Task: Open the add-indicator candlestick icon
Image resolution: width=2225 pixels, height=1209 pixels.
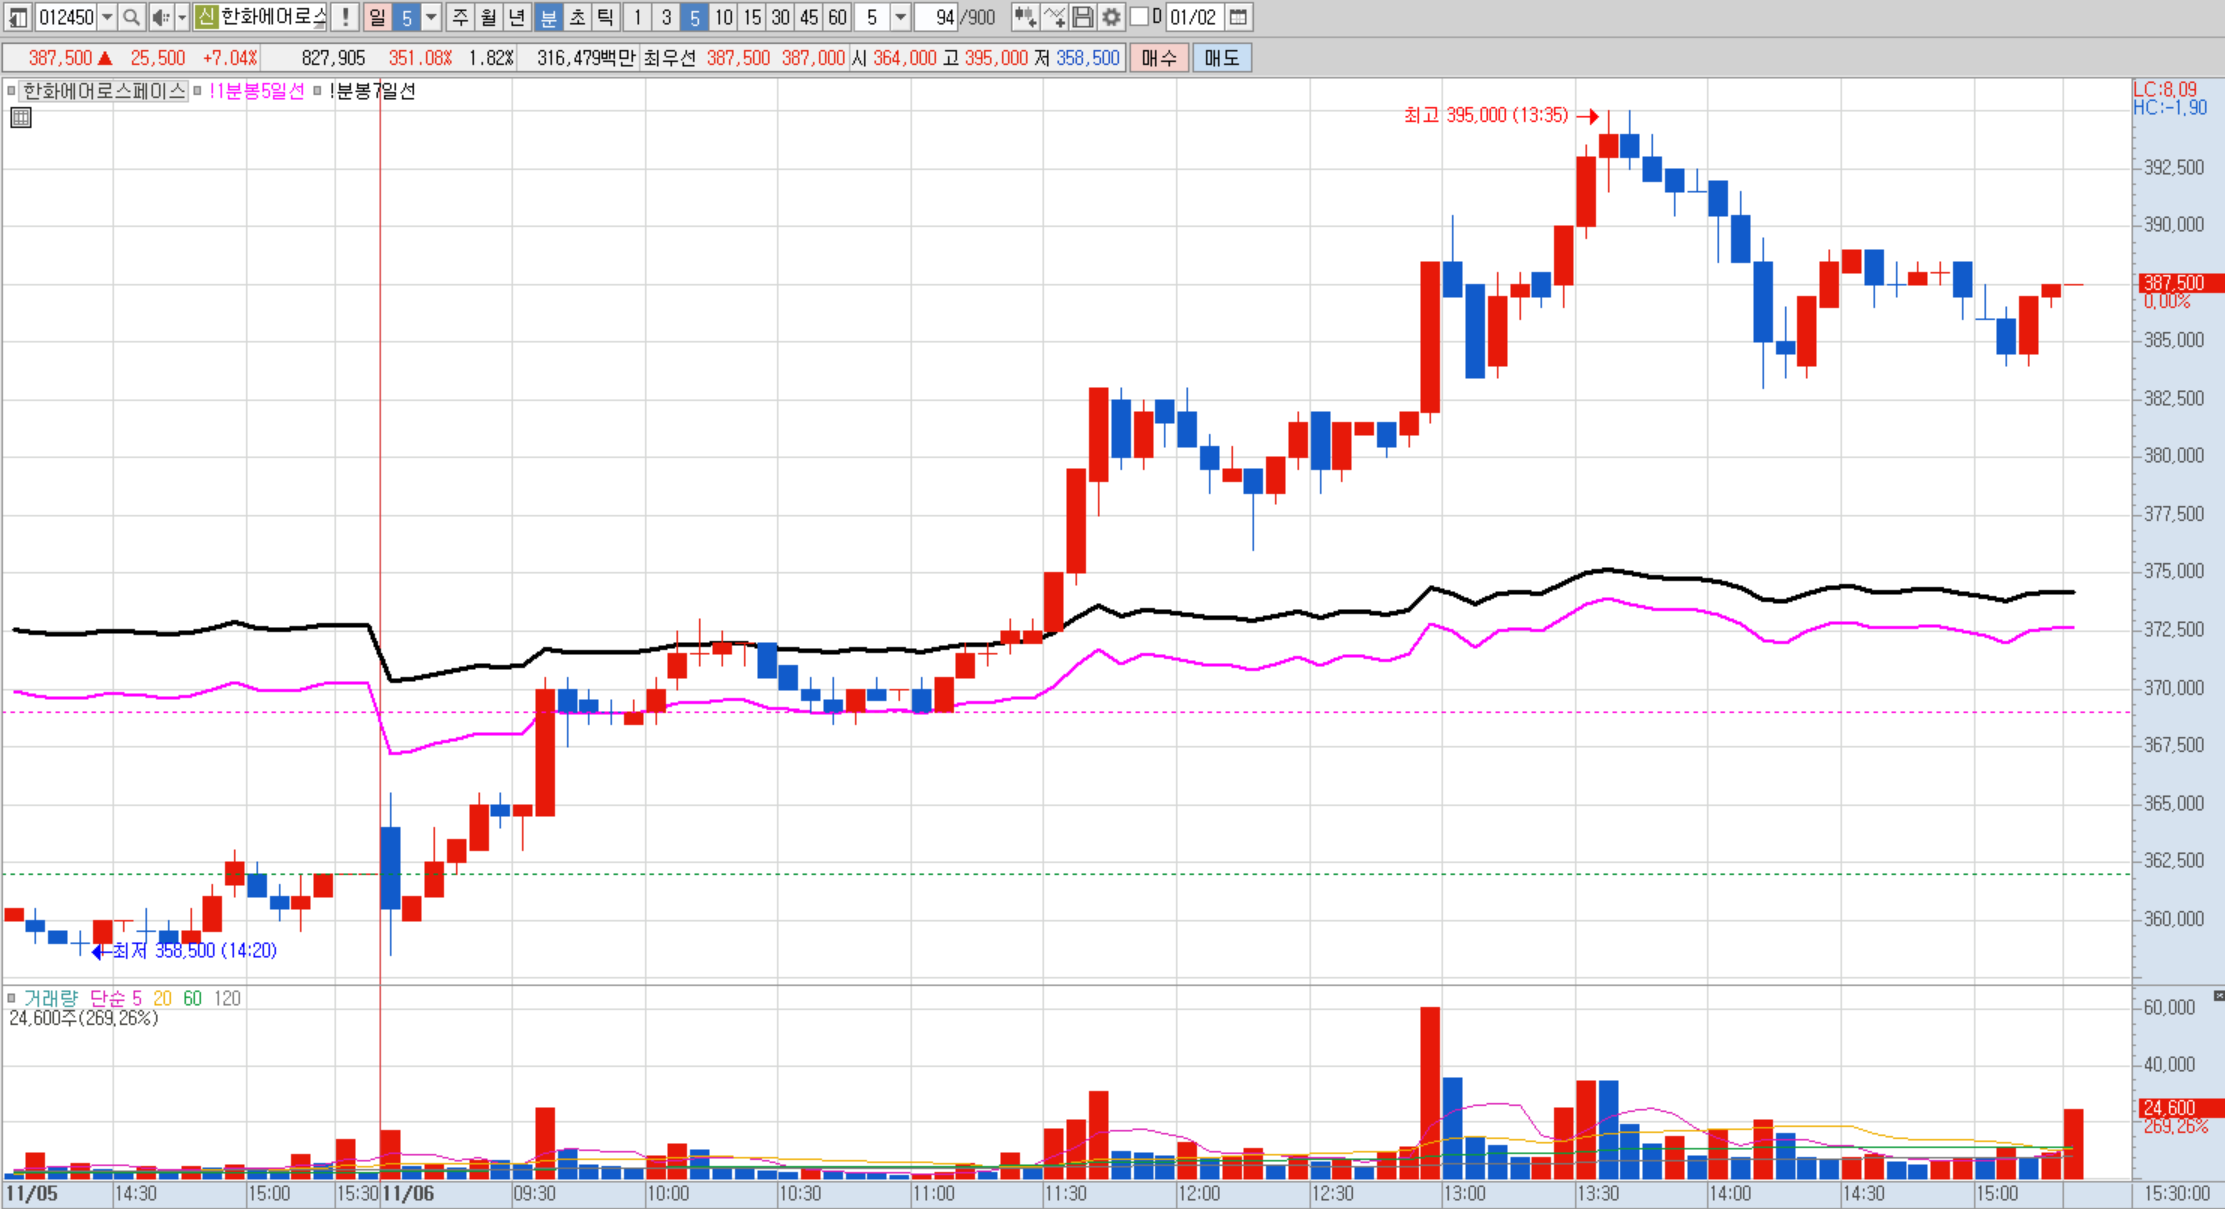Action: tap(1024, 17)
